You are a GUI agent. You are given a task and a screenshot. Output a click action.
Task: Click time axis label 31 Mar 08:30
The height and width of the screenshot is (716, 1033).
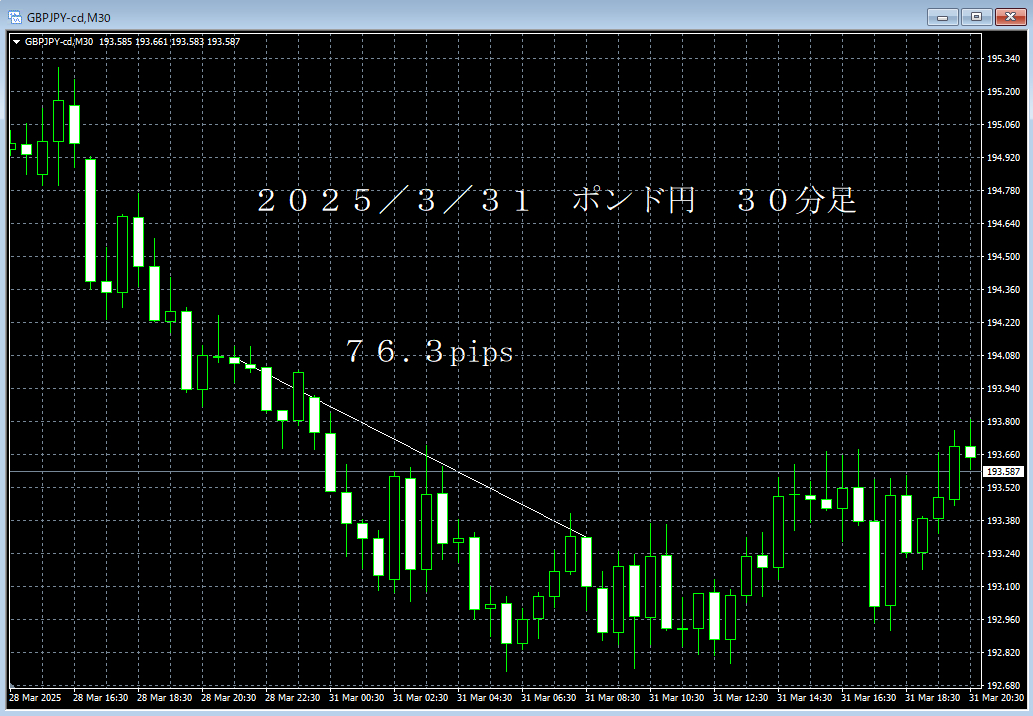[x=612, y=698]
